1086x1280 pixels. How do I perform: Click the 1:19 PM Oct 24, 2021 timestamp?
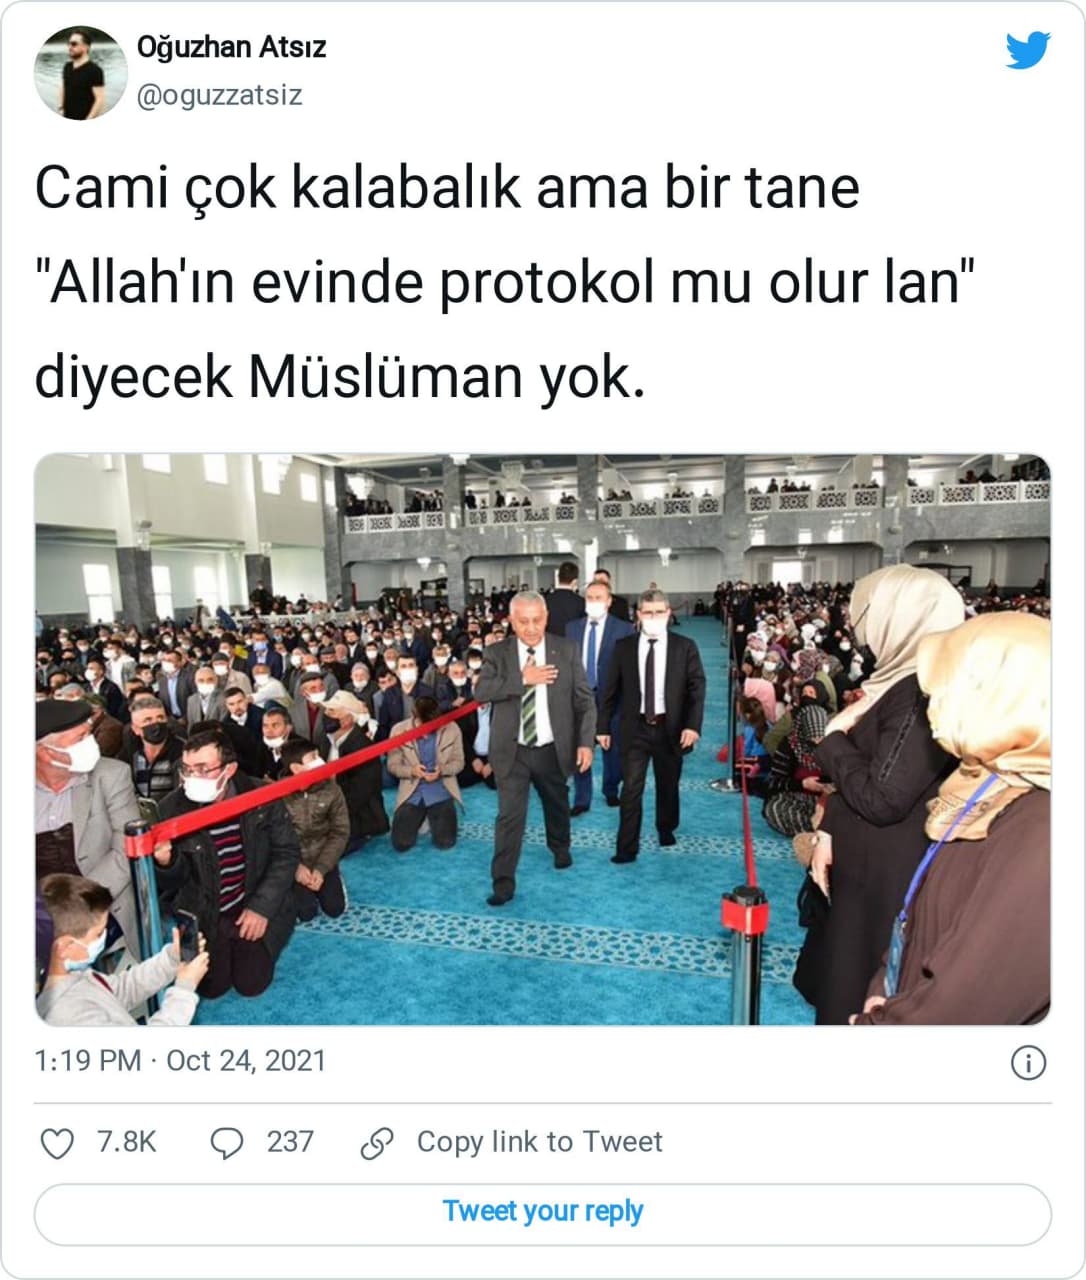tap(180, 1061)
